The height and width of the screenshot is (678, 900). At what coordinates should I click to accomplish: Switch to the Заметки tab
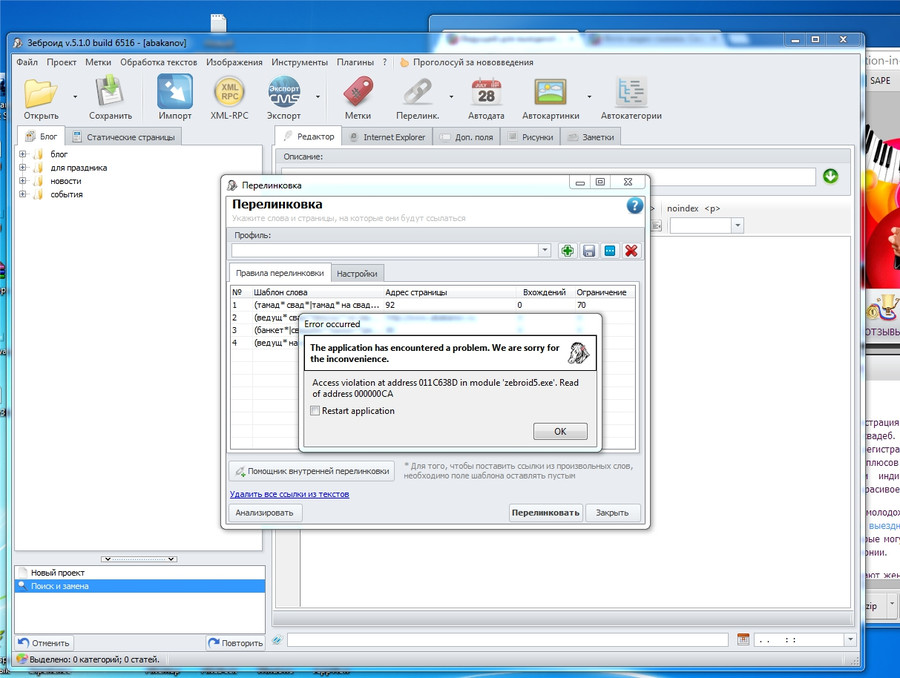(591, 137)
